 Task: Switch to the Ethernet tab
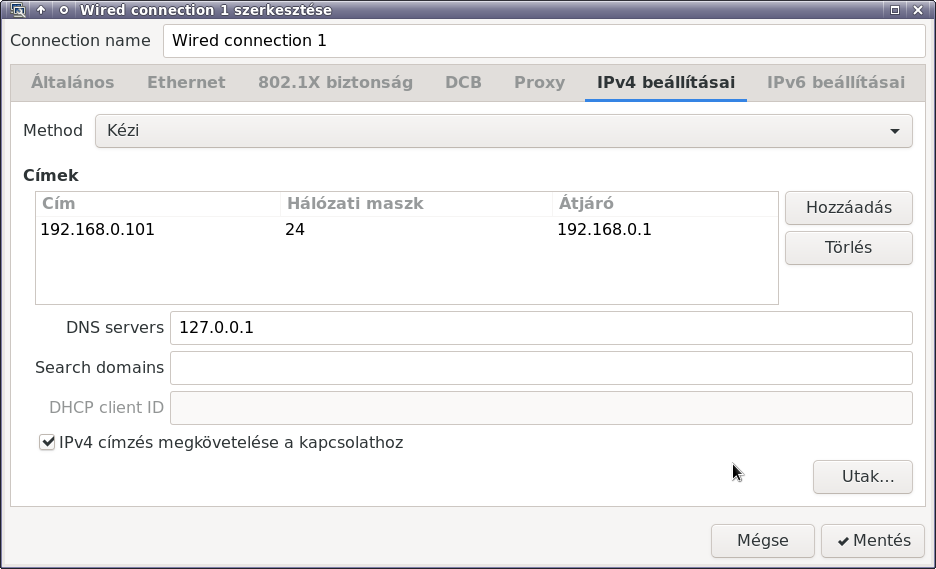pyautogui.click(x=186, y=82)
